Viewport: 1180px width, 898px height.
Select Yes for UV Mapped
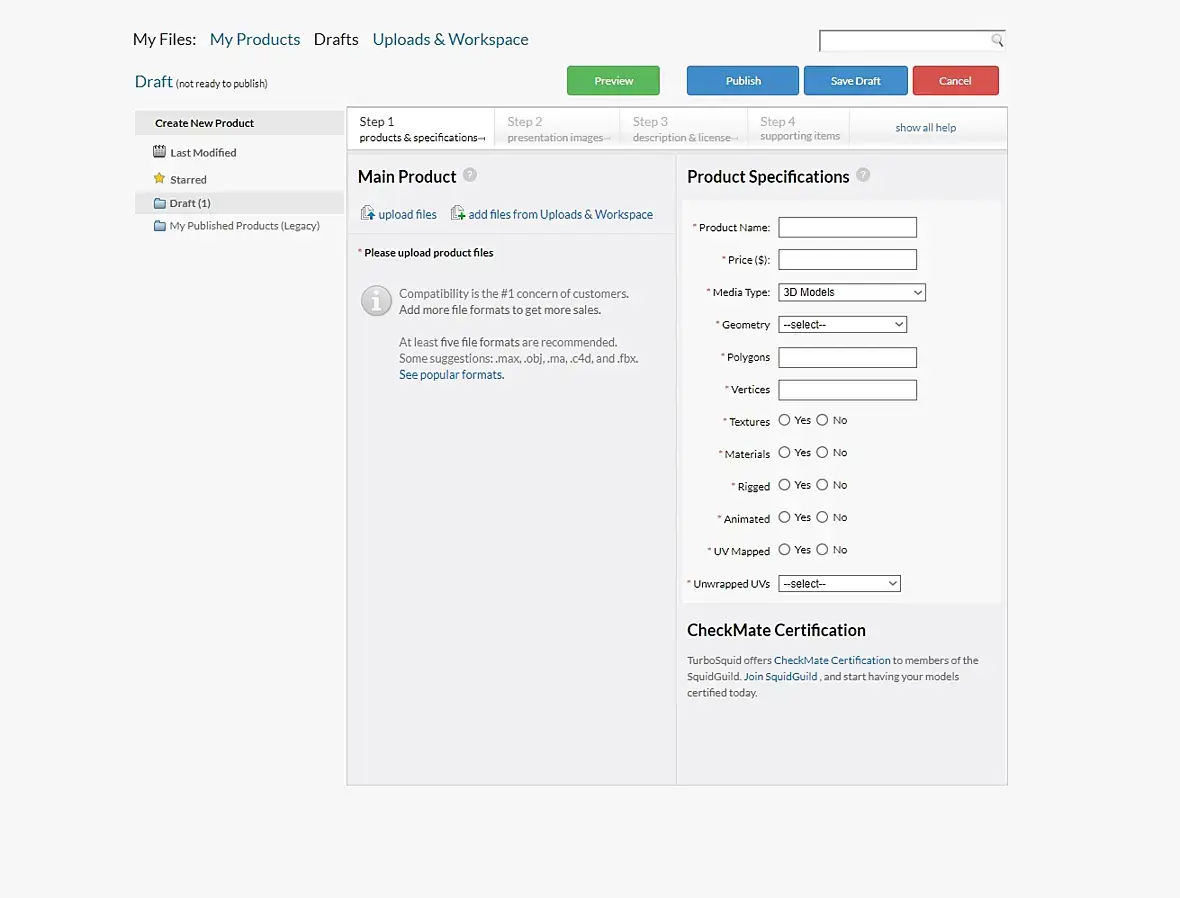coord(784,549)
